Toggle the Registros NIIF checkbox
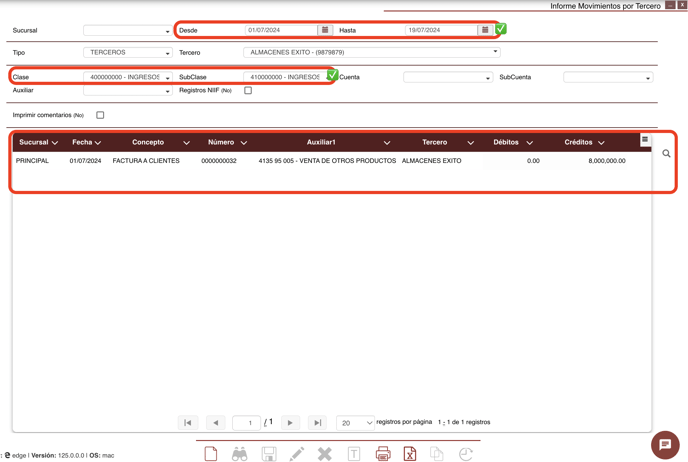Screen dimensions: 688x462 (x=248, y=90)
